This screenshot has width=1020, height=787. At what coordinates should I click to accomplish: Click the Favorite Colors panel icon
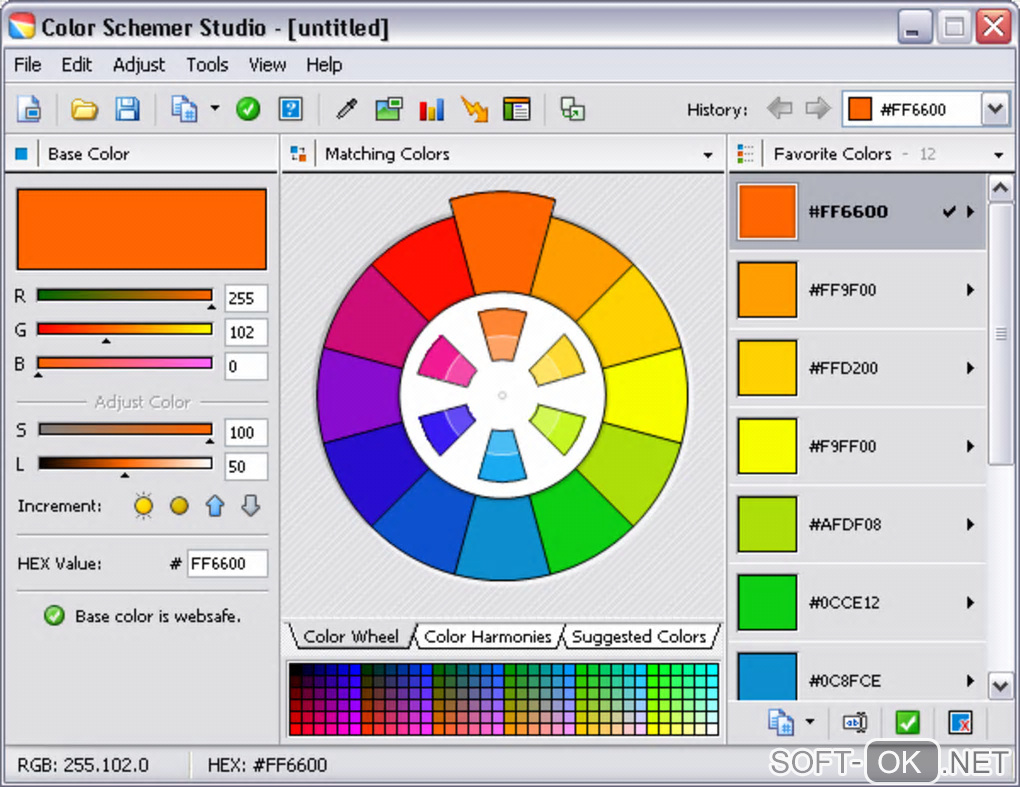coord(745,153)
